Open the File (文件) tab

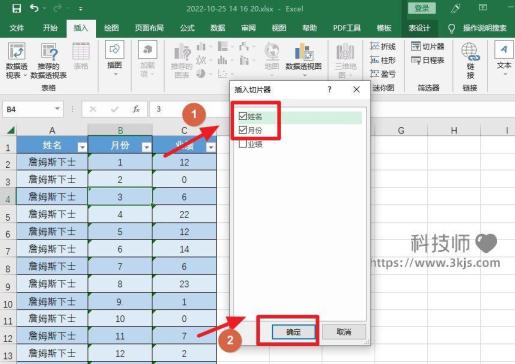tap(16, 28)
